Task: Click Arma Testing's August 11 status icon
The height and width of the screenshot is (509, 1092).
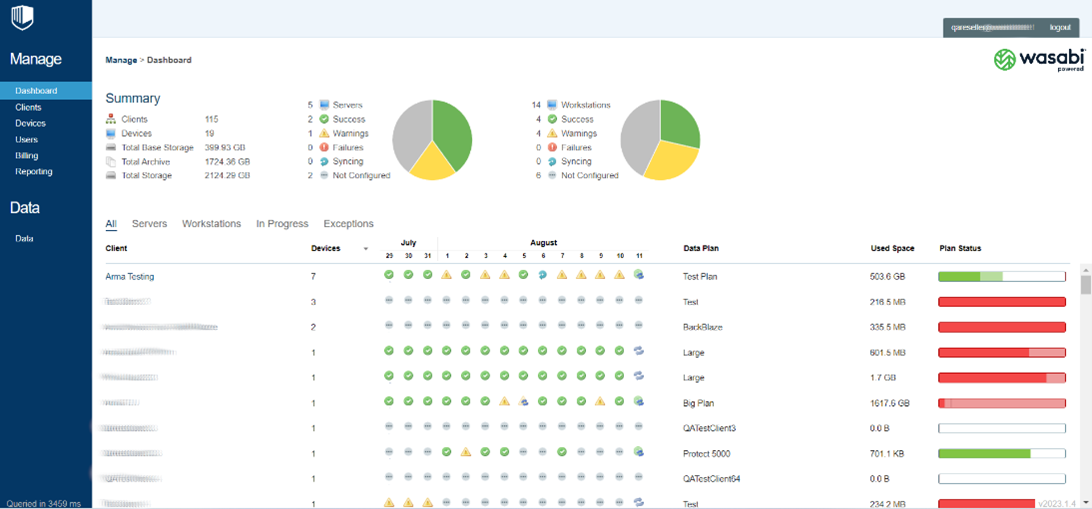Action: tap(639, 275)
